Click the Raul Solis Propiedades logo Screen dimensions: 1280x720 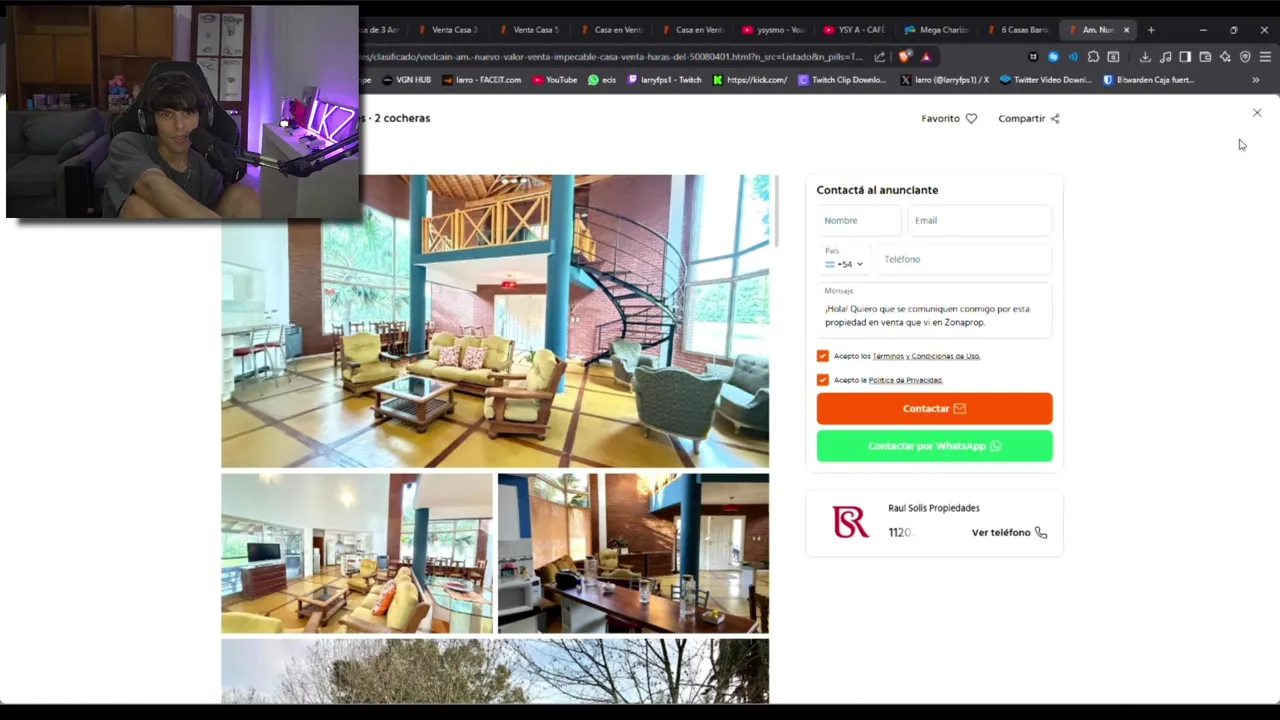point(851,521)
